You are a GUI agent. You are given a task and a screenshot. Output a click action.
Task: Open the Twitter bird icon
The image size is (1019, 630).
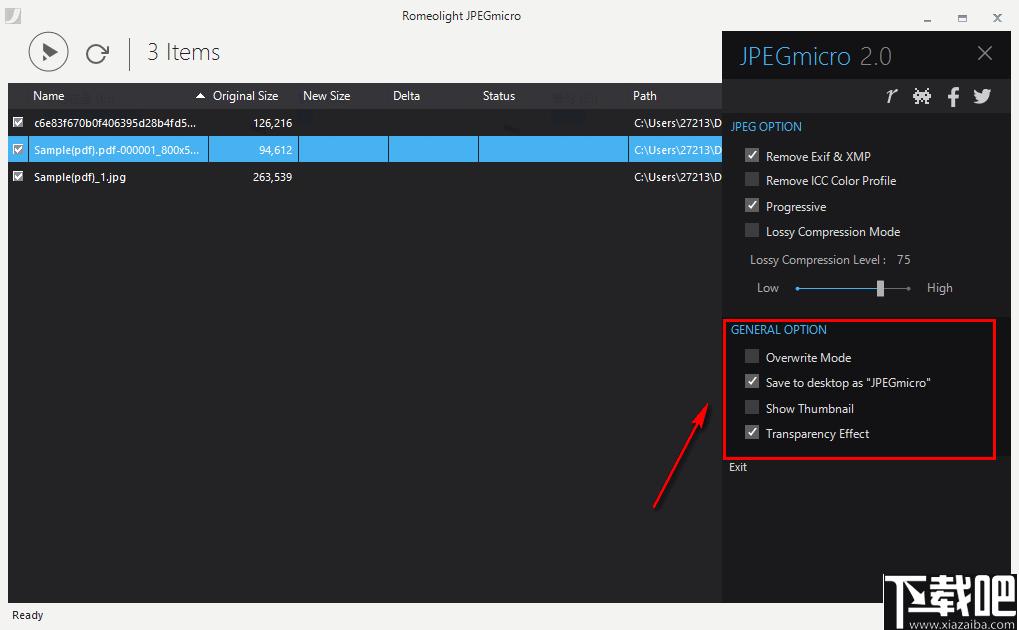click(982, 96)
